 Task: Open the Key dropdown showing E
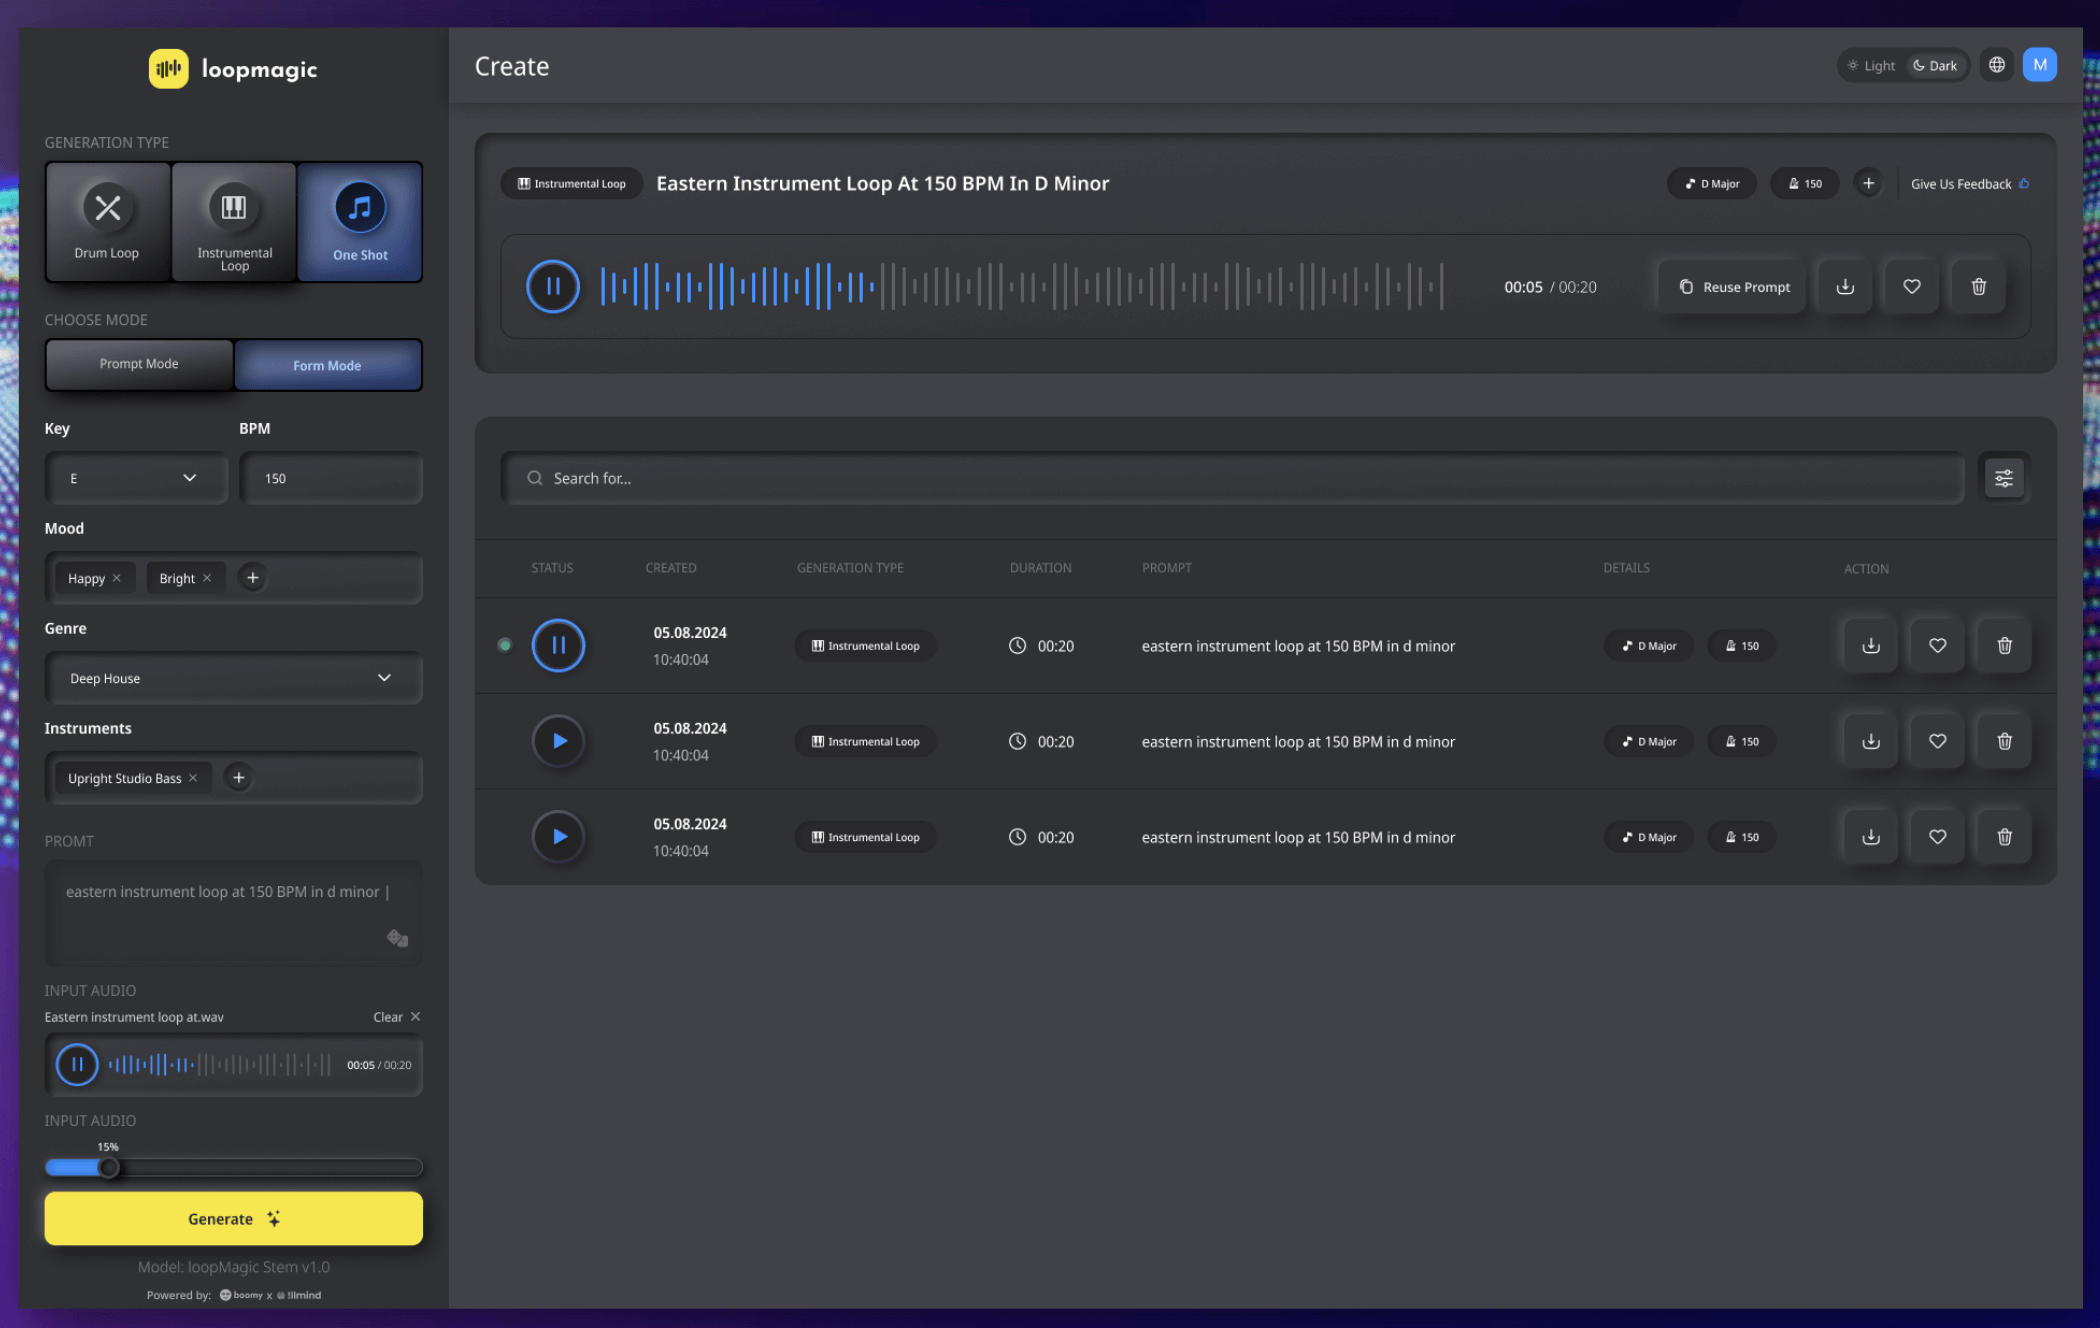click(x=135, y=478)
